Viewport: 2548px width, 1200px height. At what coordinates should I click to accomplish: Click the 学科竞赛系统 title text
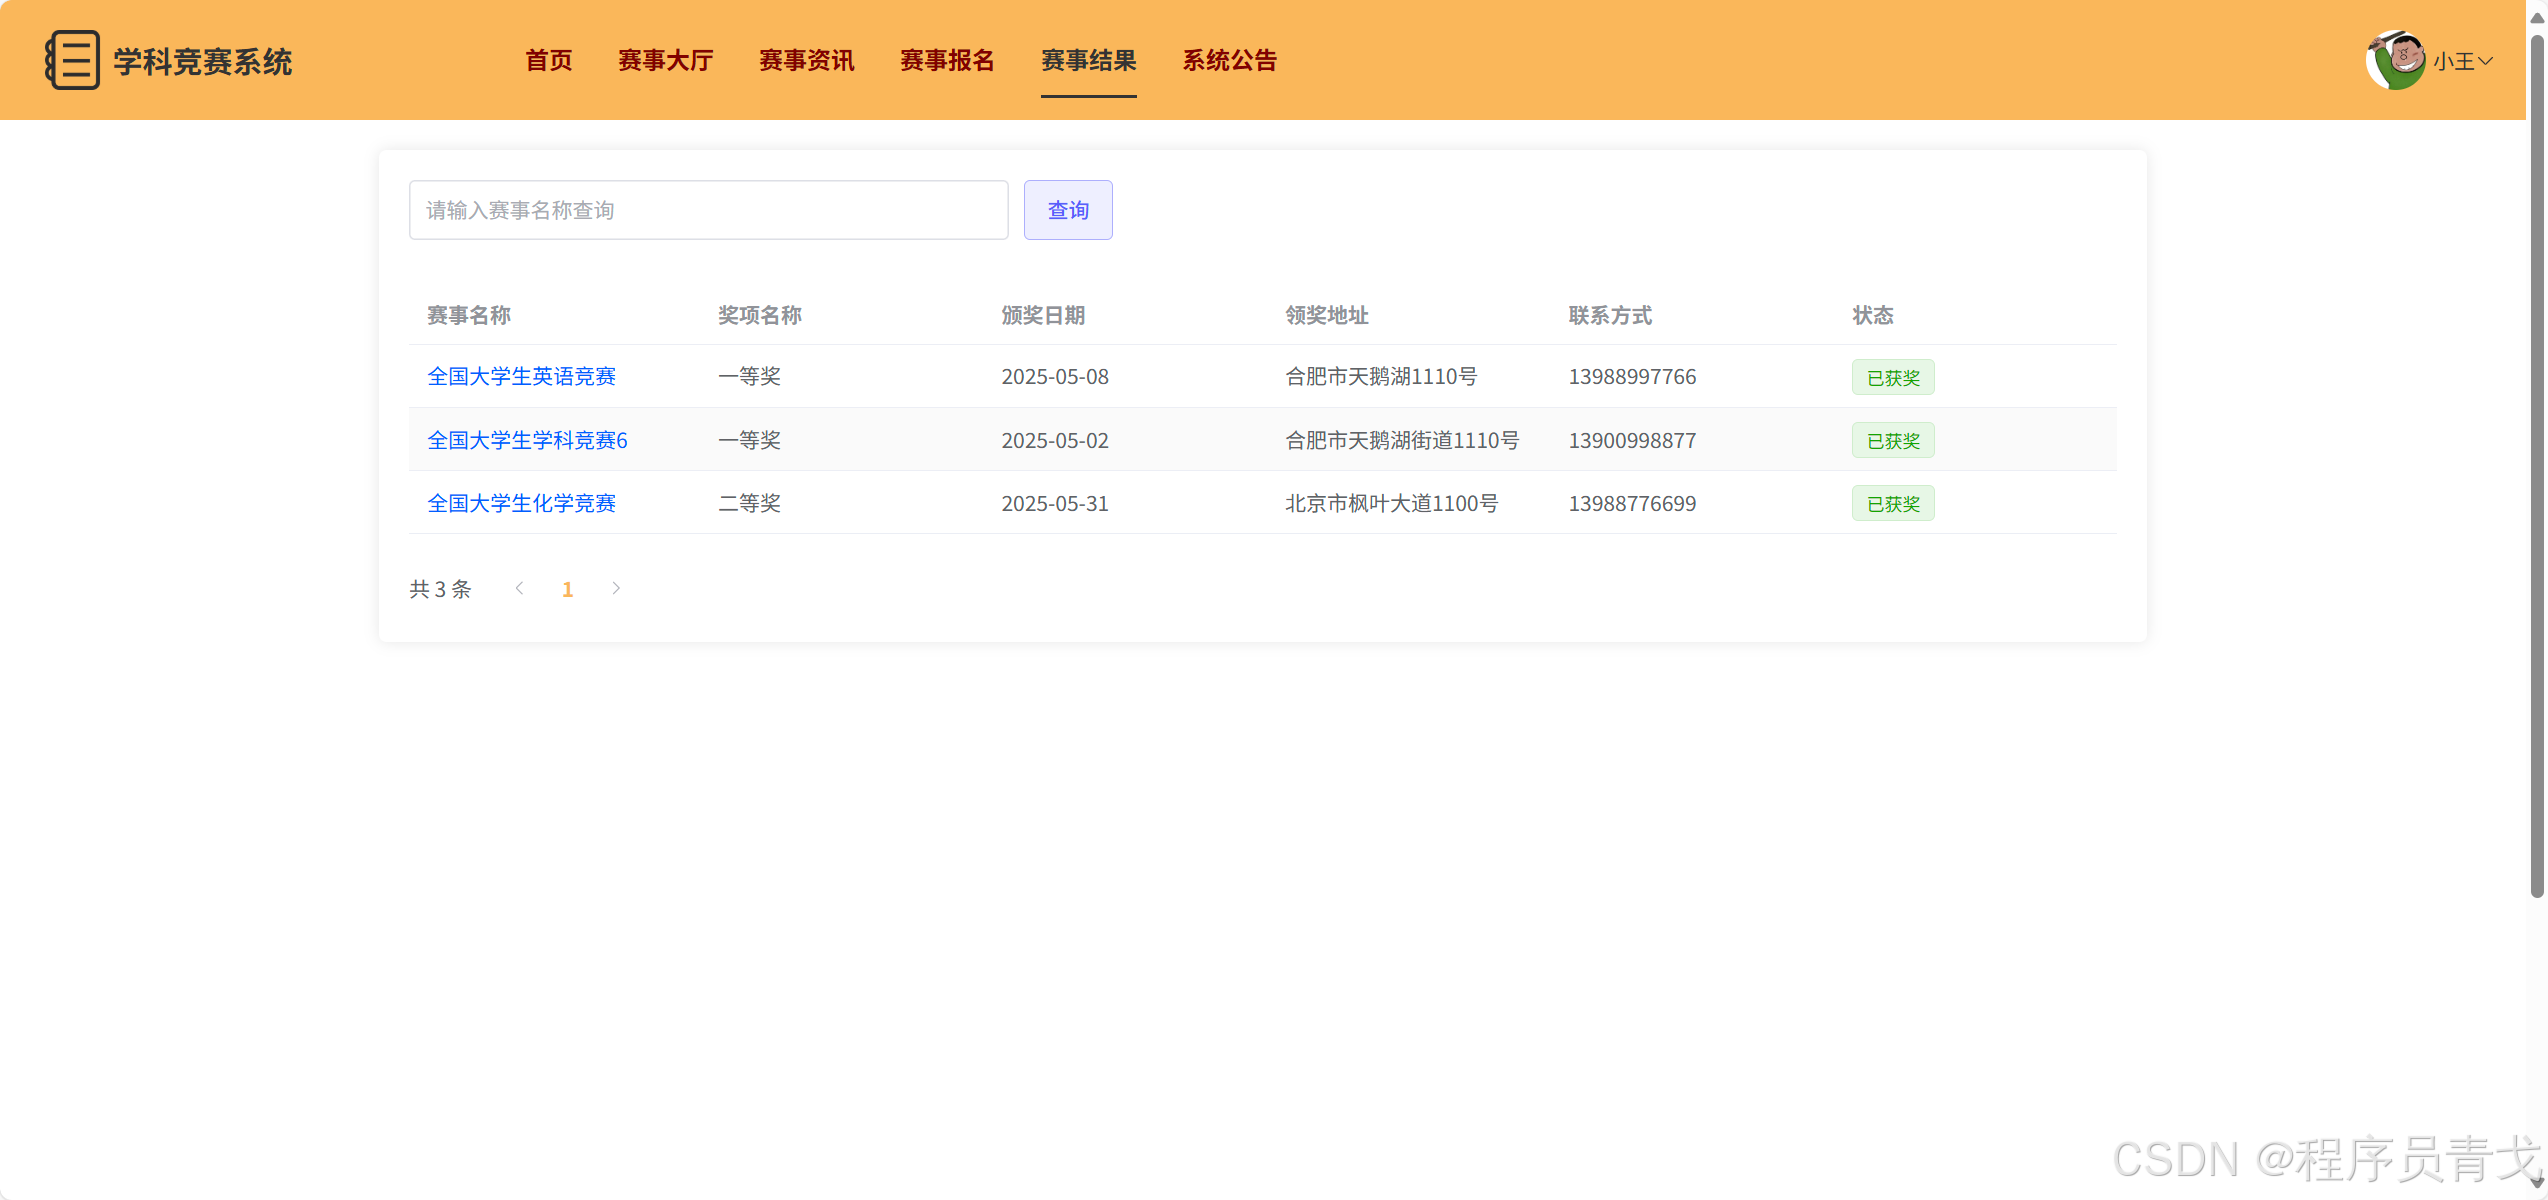pos(202,62)
